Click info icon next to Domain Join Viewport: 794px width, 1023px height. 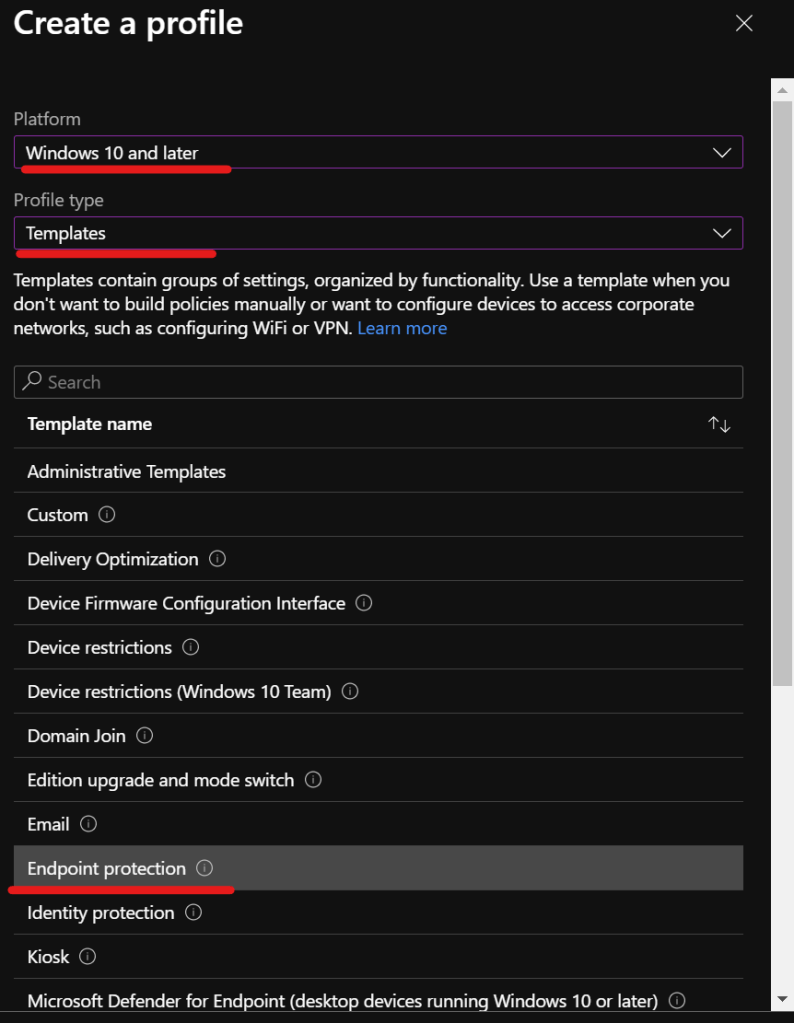(x=145, y=736)
